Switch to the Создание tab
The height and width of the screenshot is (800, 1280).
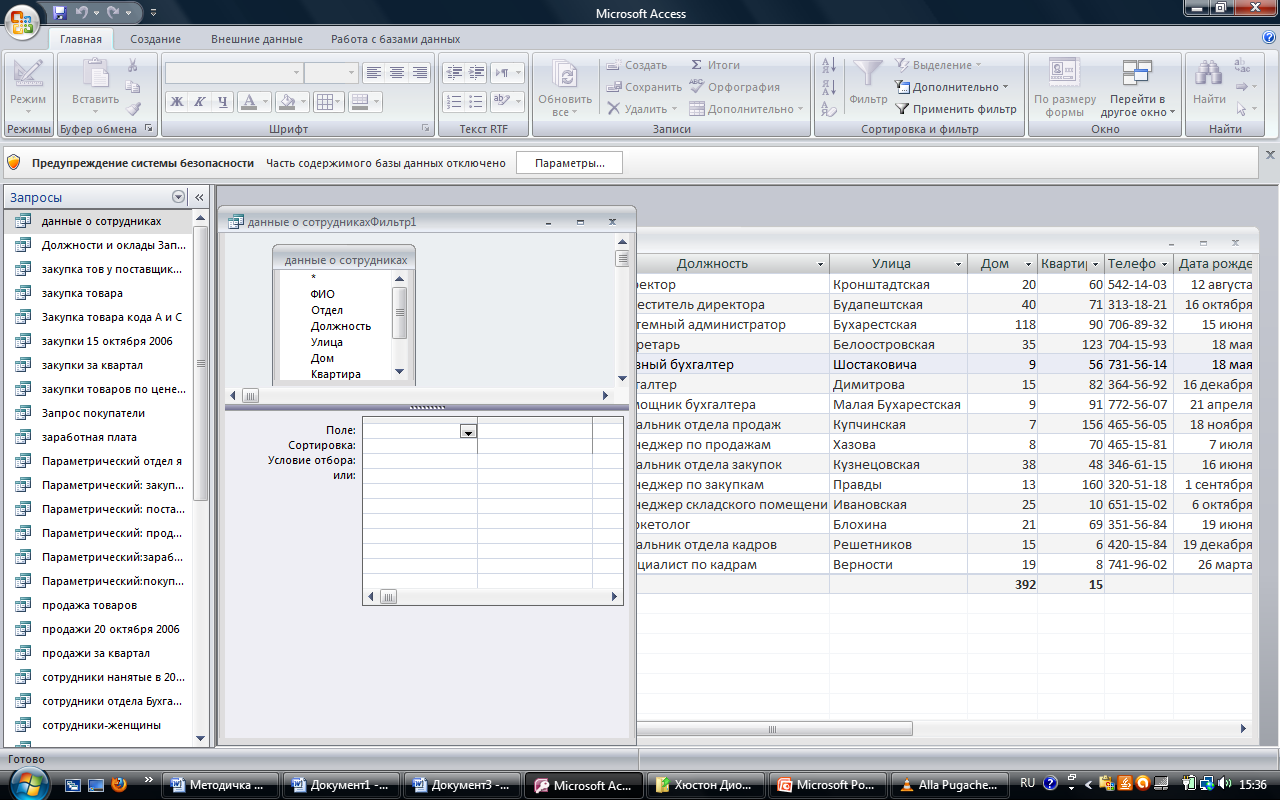click(155, 39)
